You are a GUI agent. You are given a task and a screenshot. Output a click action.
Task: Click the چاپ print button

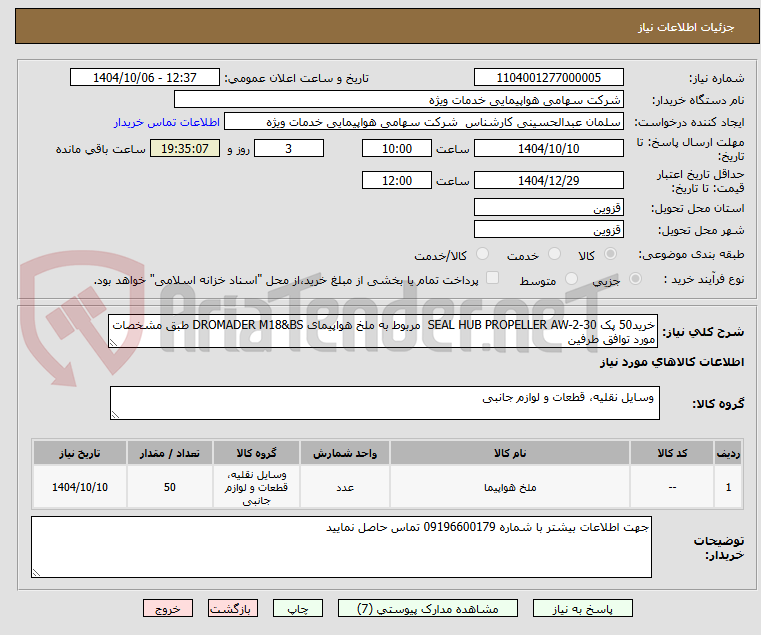click(298, 608)
